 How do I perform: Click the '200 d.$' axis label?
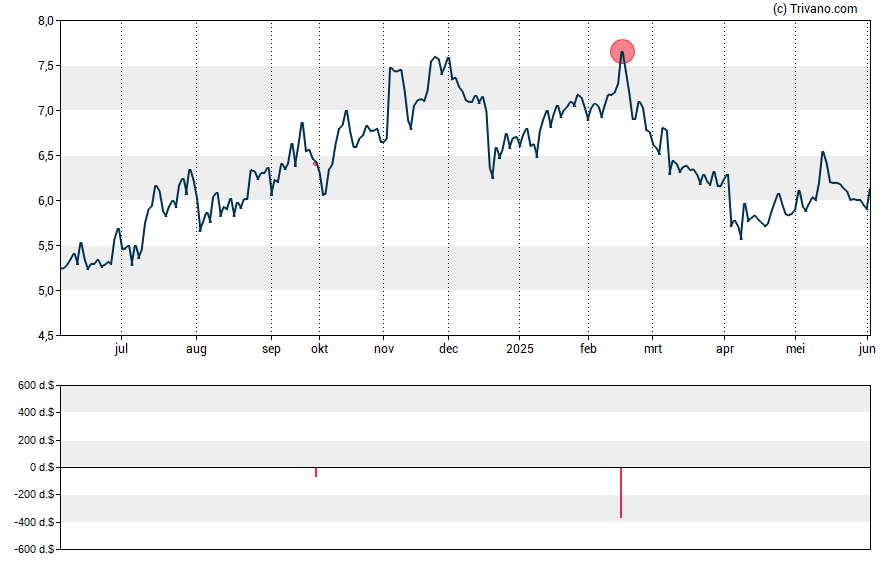point(36,440)
